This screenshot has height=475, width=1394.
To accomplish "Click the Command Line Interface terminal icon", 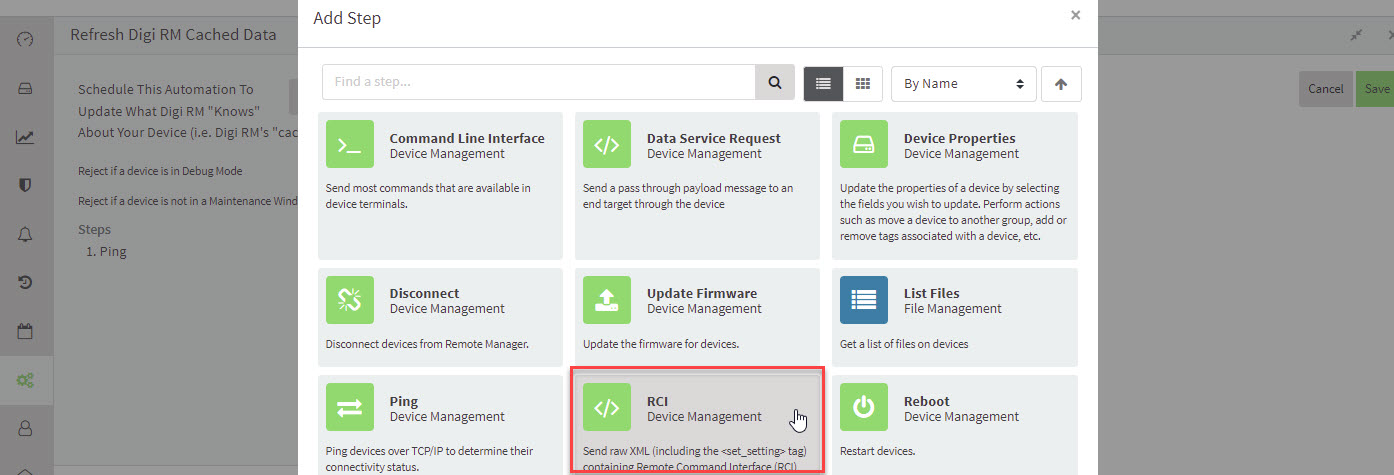I will coord(350,145).
